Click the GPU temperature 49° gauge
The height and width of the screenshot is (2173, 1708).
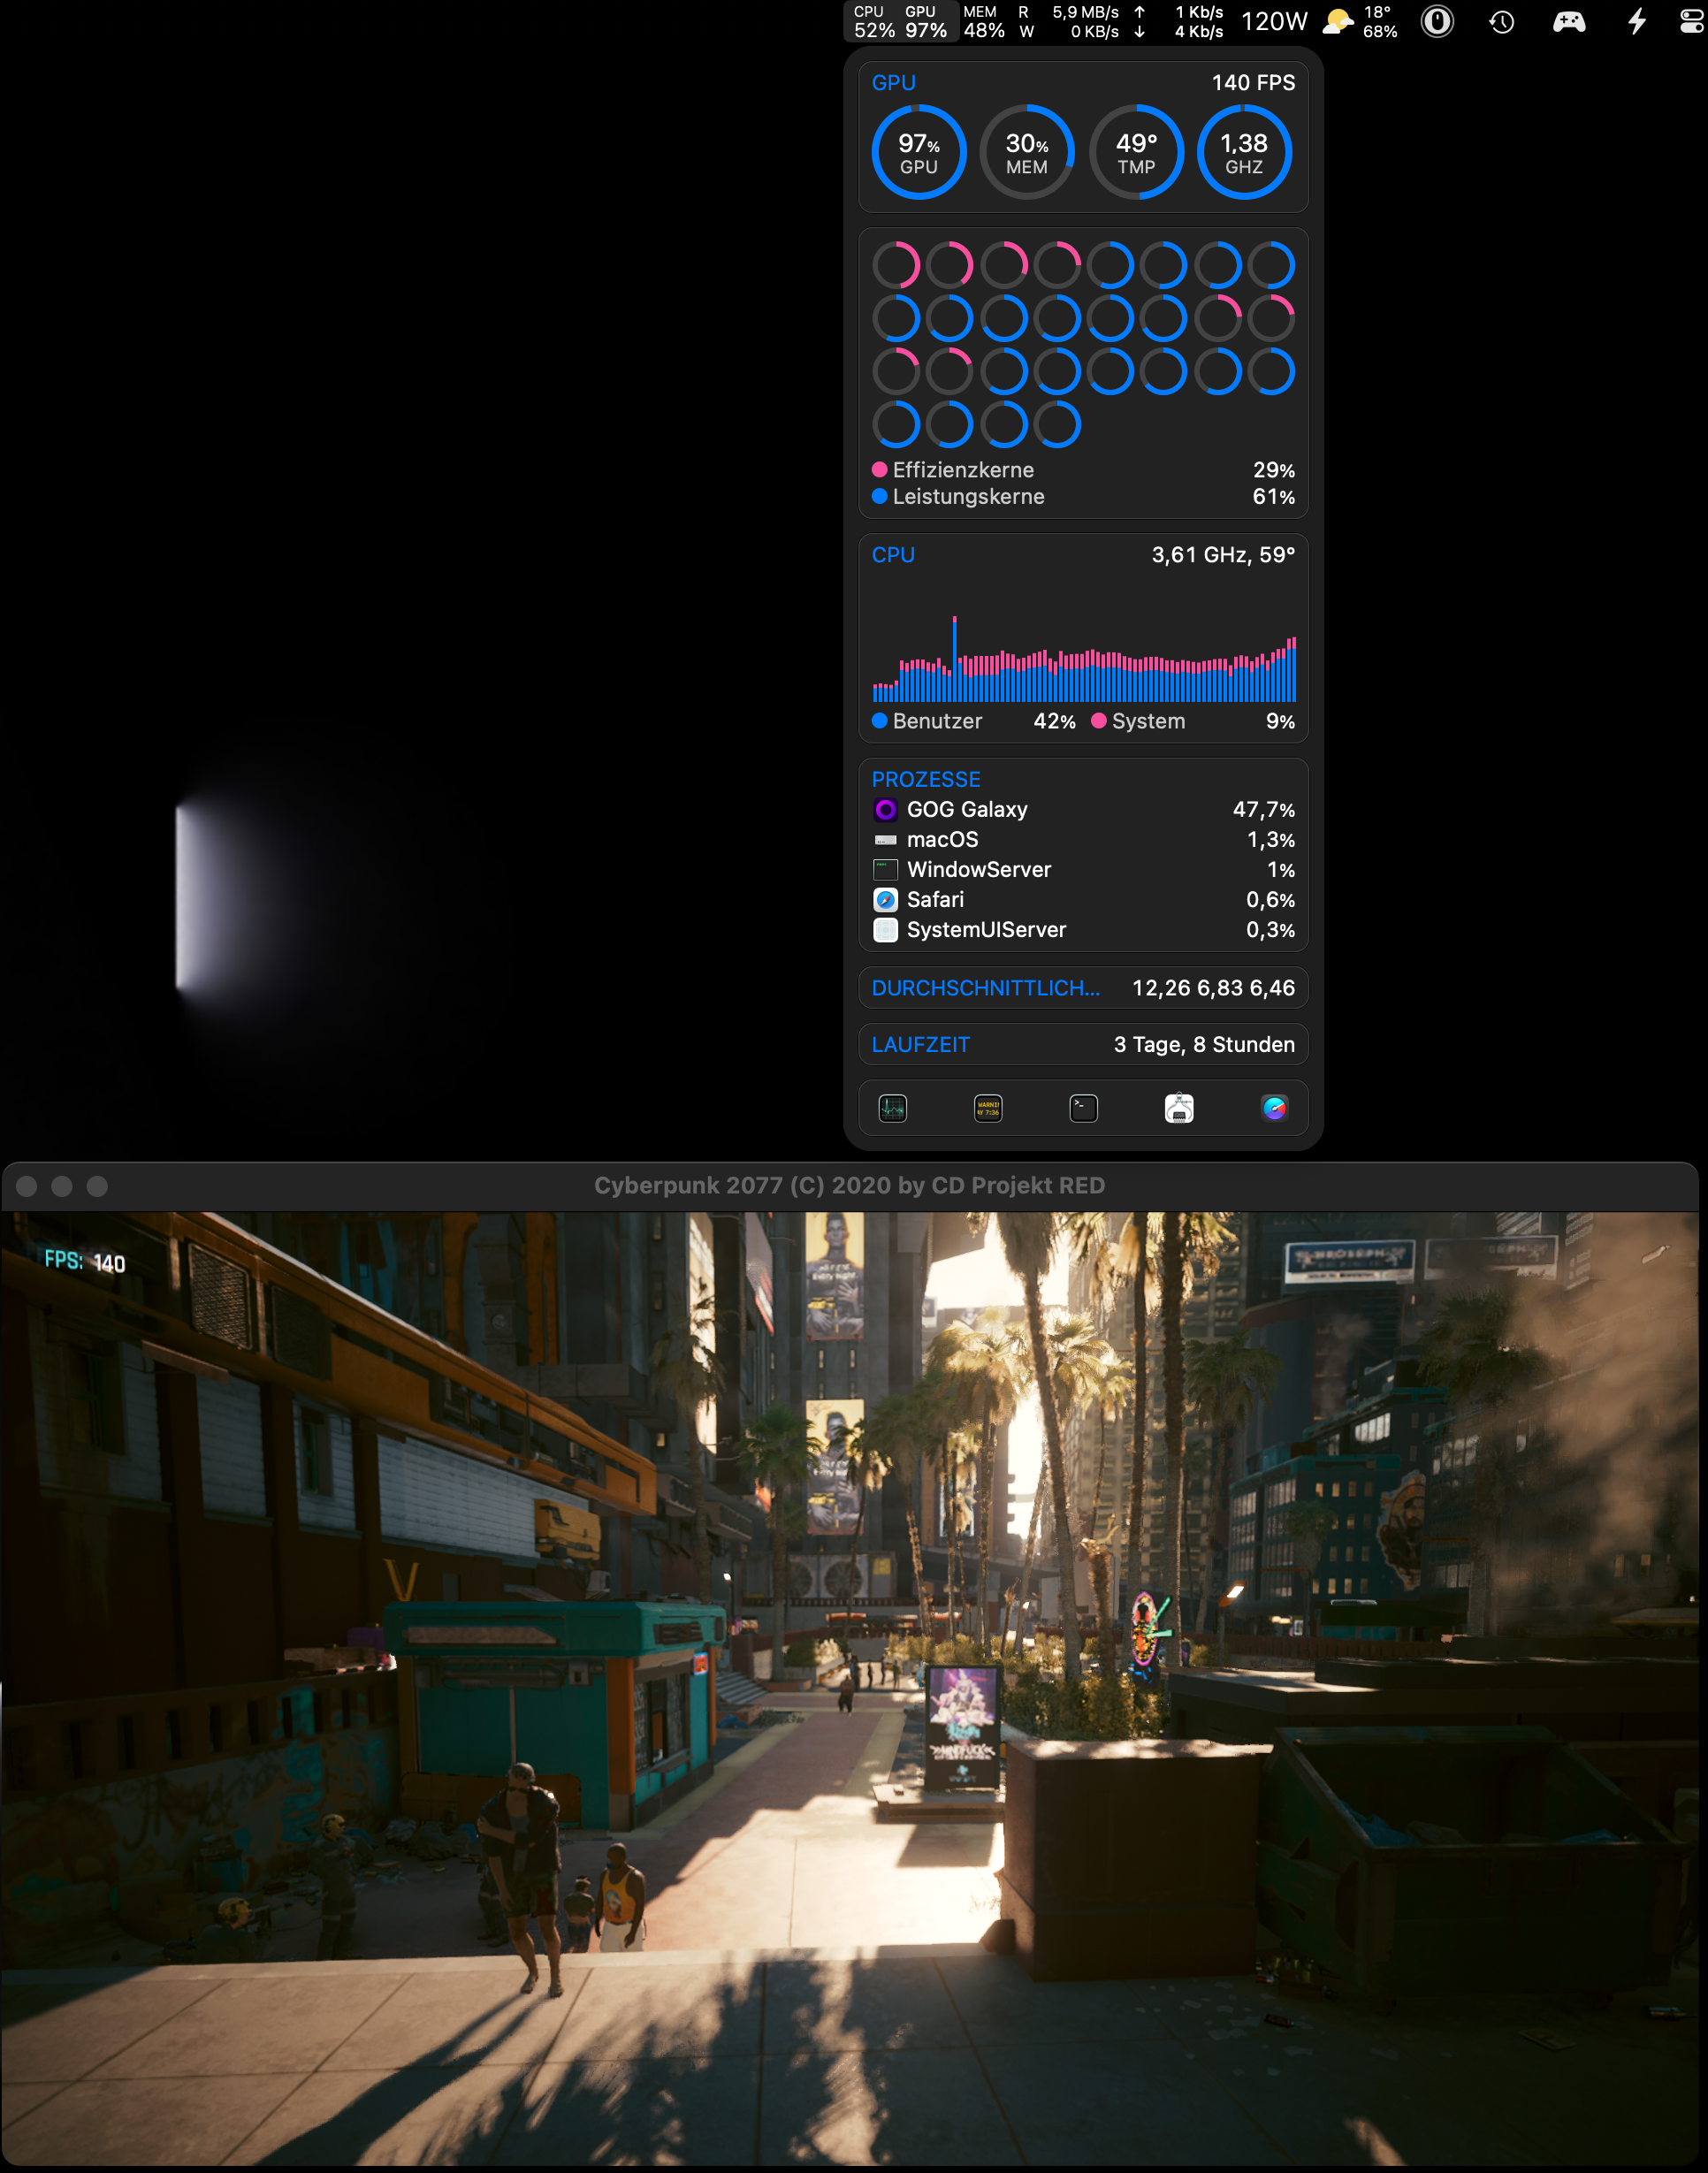[1136, 152]
